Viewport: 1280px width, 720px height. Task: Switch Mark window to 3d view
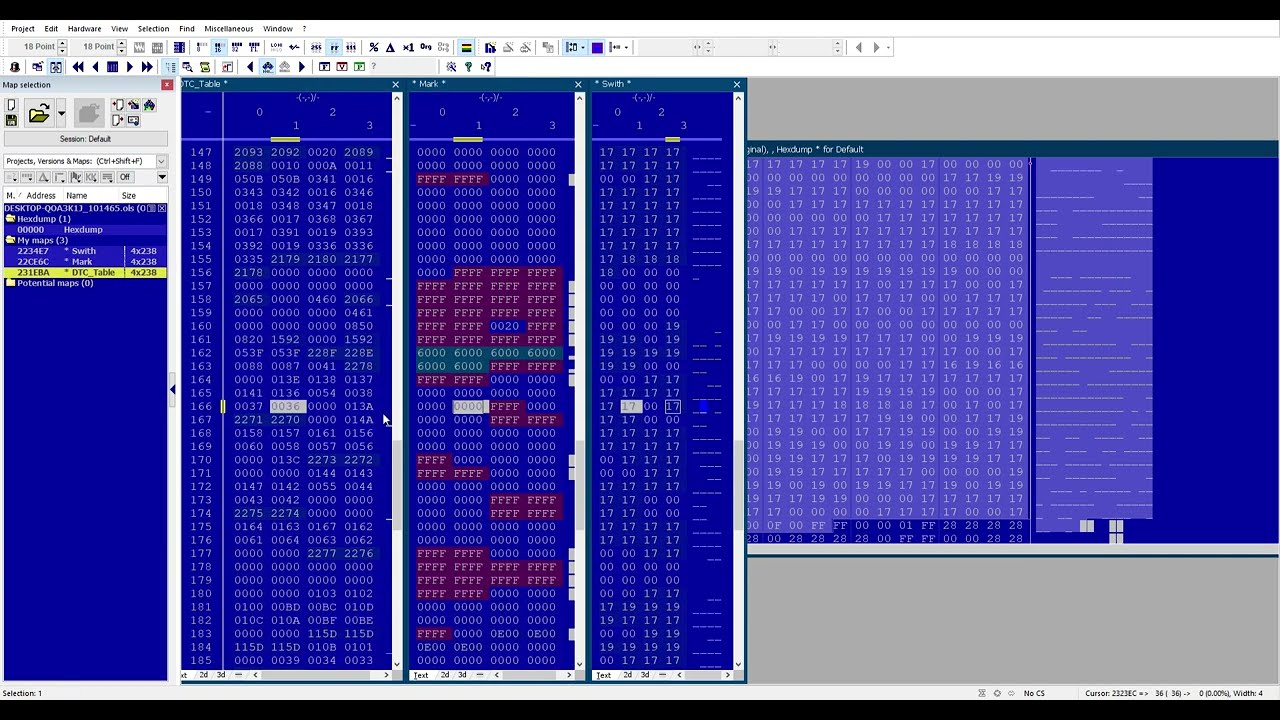[462, 675]
